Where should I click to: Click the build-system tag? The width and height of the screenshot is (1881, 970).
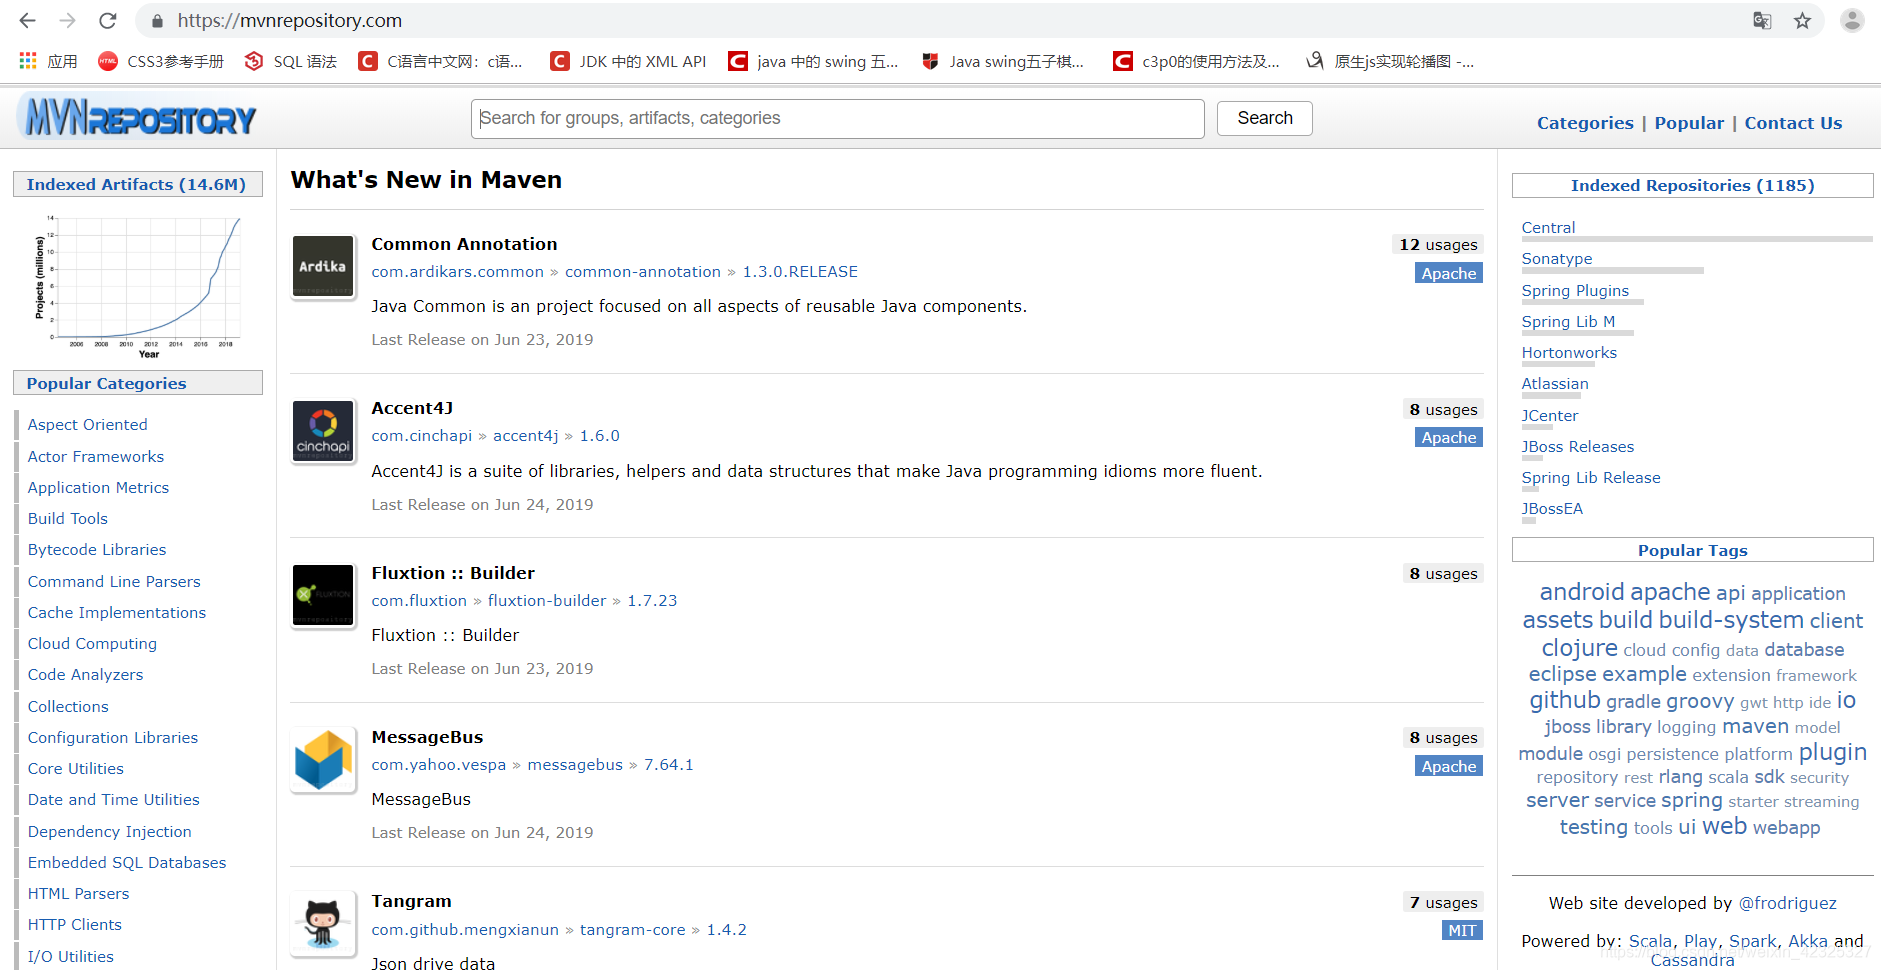1731,620
